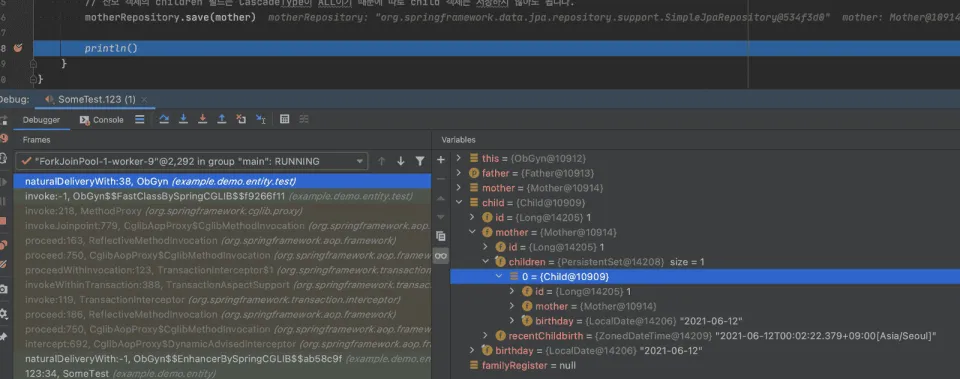Click the duplicate watch copy icon
Image resolution: width=960 pixels, height=379 pixels.
(x=440, y=236)
